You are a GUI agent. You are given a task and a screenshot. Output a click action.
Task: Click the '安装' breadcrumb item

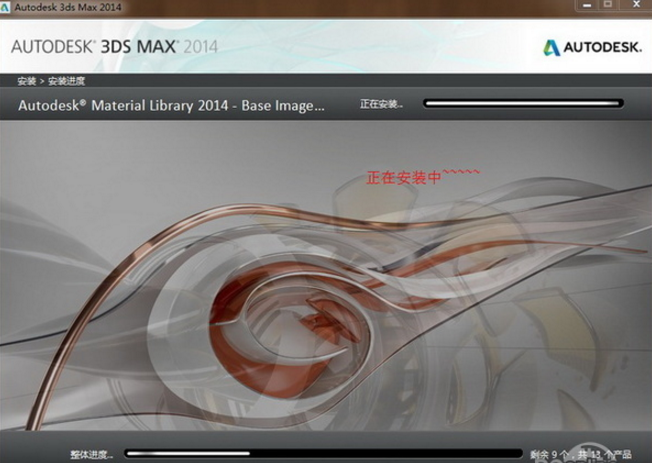tap(27, 81)
